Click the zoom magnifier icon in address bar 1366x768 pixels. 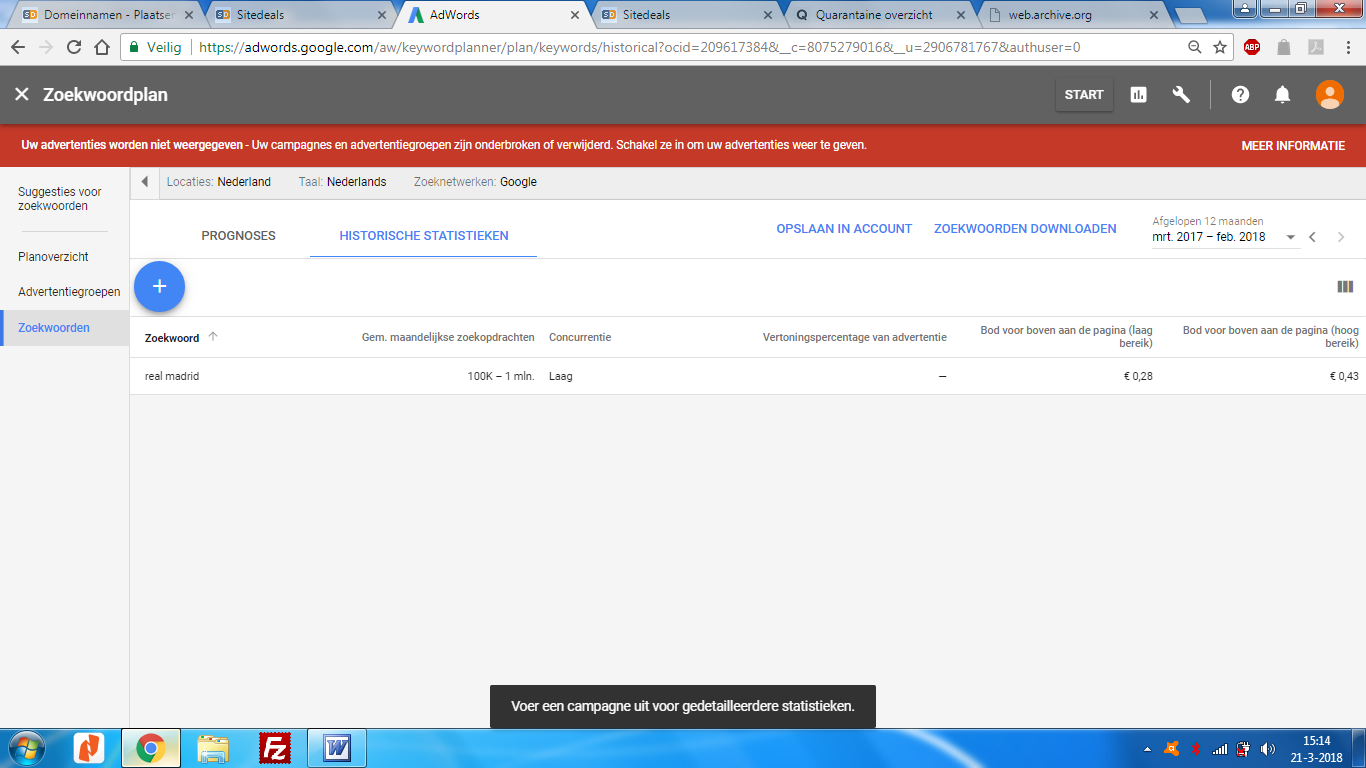tap(1194, 47)
